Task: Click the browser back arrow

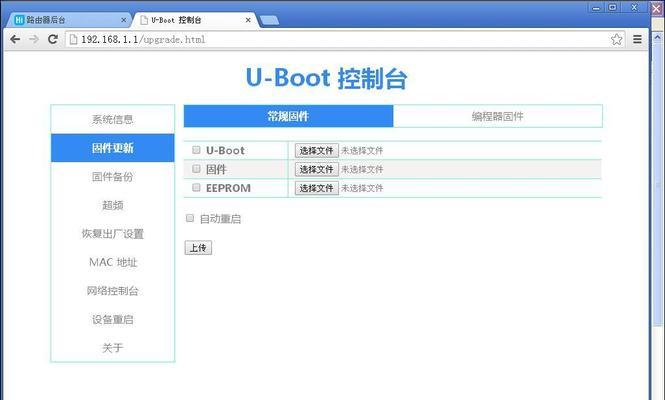Action: pyautogui.click(x=15, y=39)
